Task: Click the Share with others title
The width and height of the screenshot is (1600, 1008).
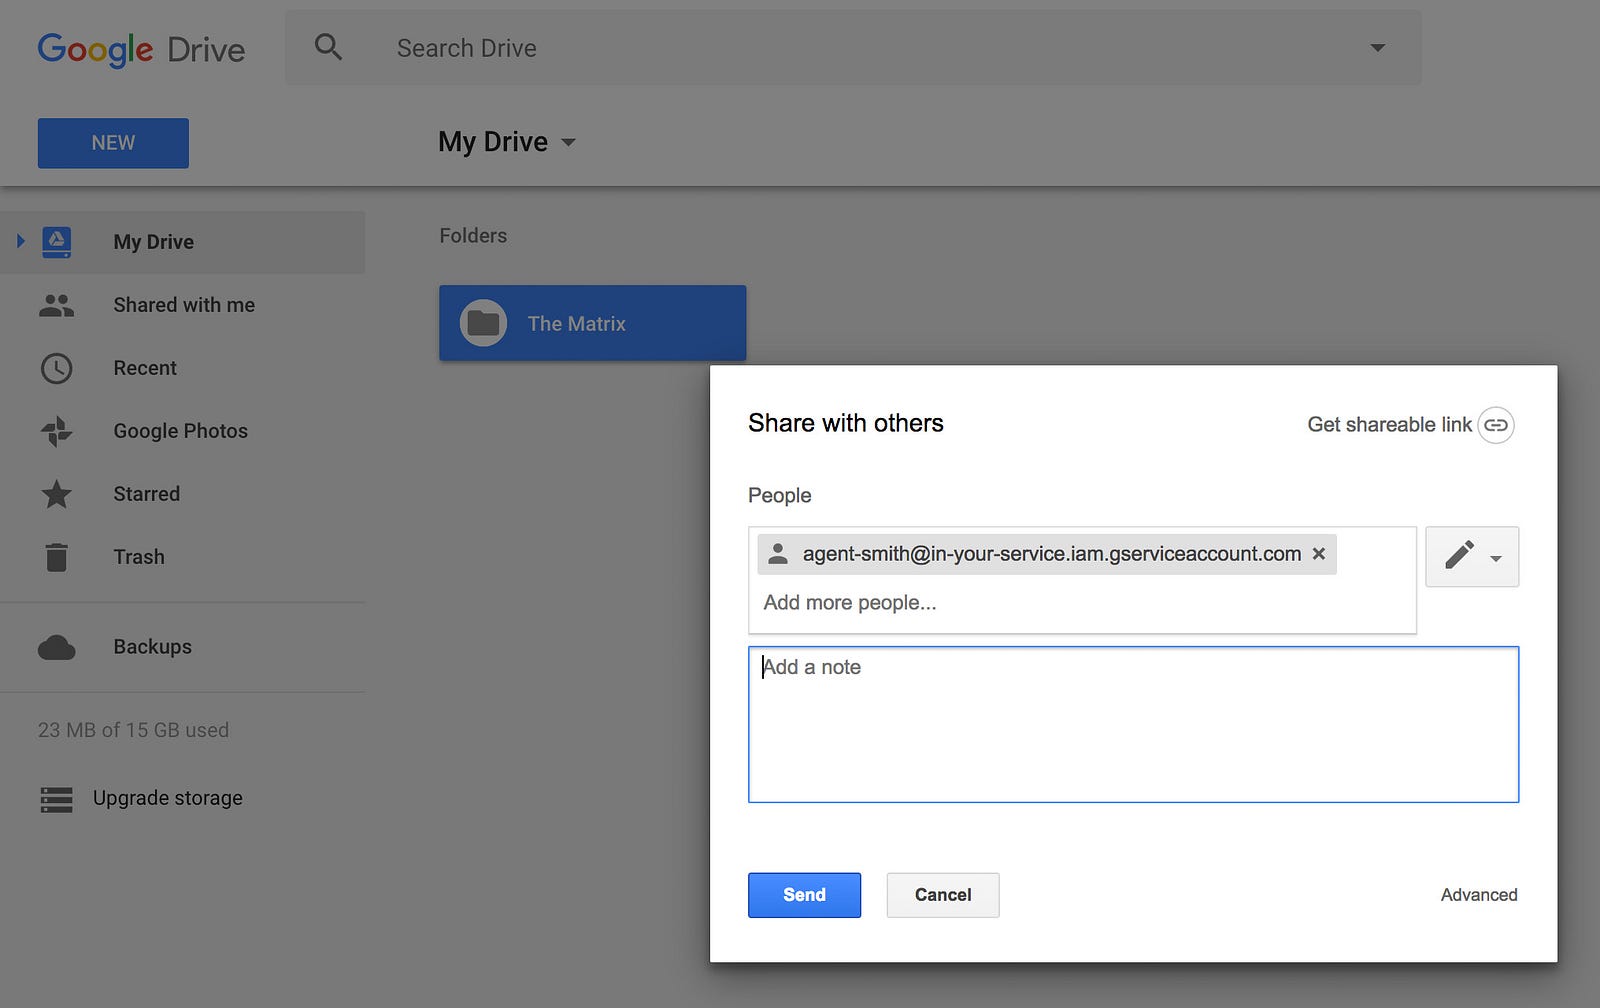Action: click(846, 423)
